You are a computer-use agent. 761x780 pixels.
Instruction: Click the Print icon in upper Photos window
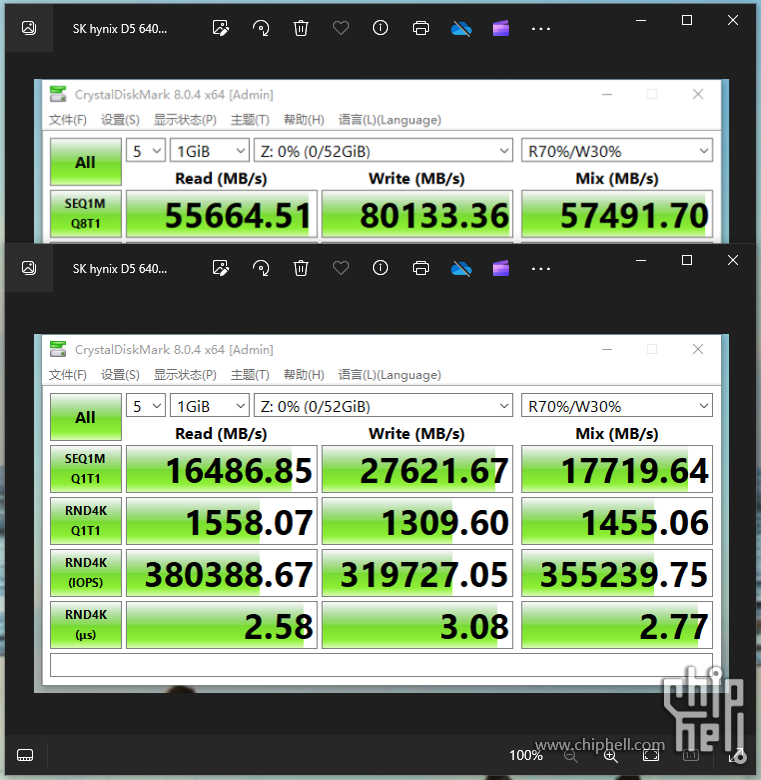[x=421, y=28]
